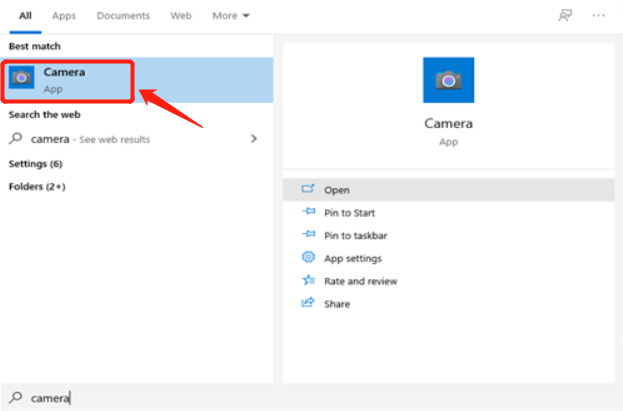Click the magnifier icon beside web result
Image resolution: width=623 pixels, height=411 pixels.
[x=16, y=139]
